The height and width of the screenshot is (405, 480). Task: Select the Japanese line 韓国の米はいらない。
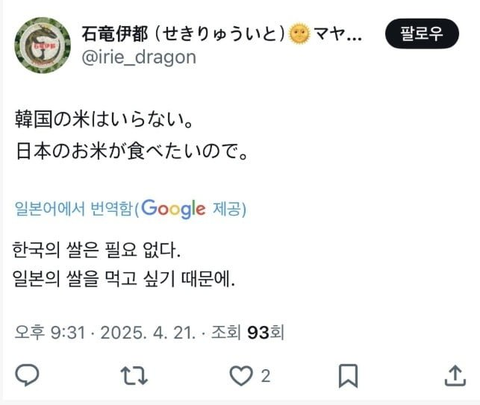tap(104, 120)
